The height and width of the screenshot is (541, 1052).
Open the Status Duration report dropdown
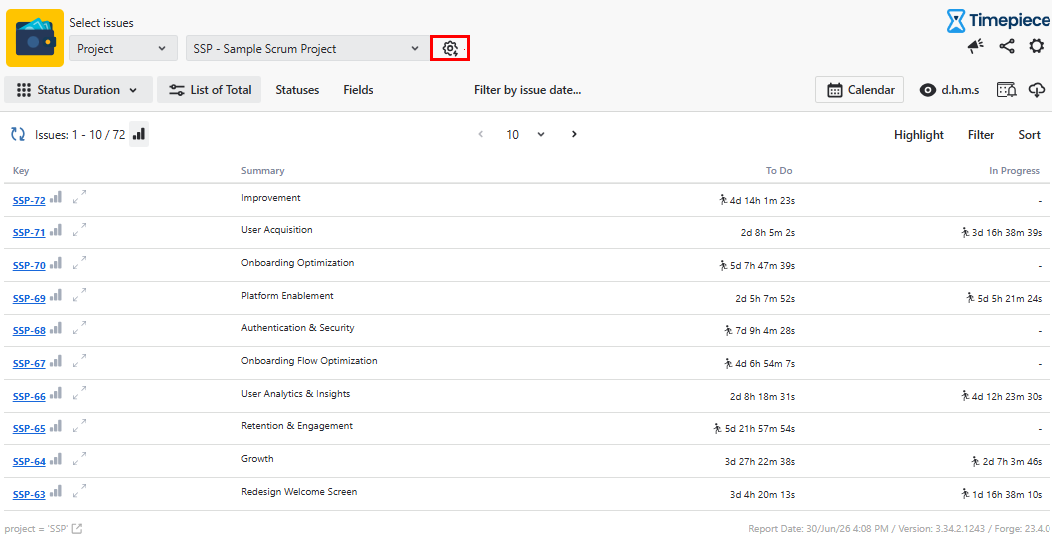coord(78,90)
